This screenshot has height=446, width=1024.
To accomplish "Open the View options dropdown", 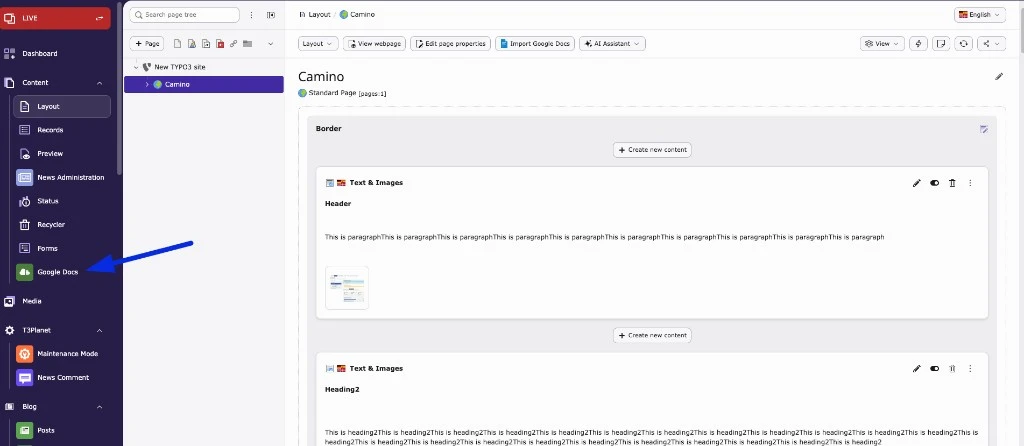I will pos(882,44).
